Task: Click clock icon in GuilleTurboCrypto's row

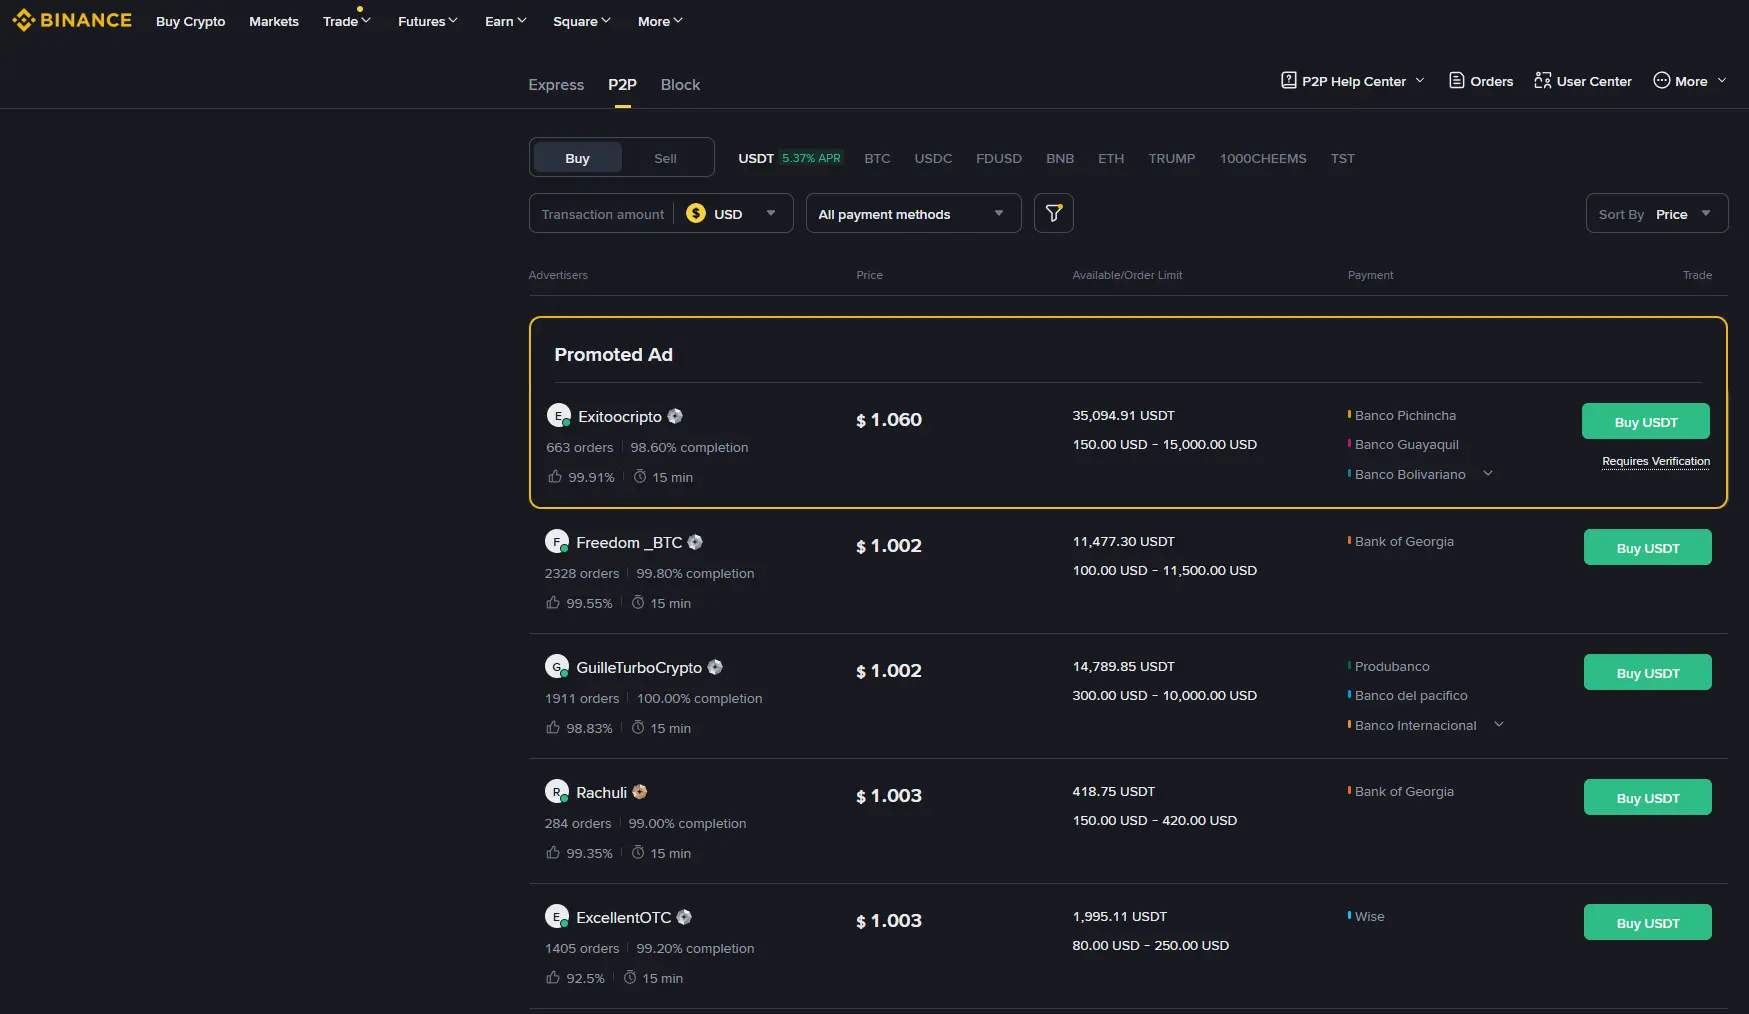Action: pyautogui.click(x=638, y=727)
